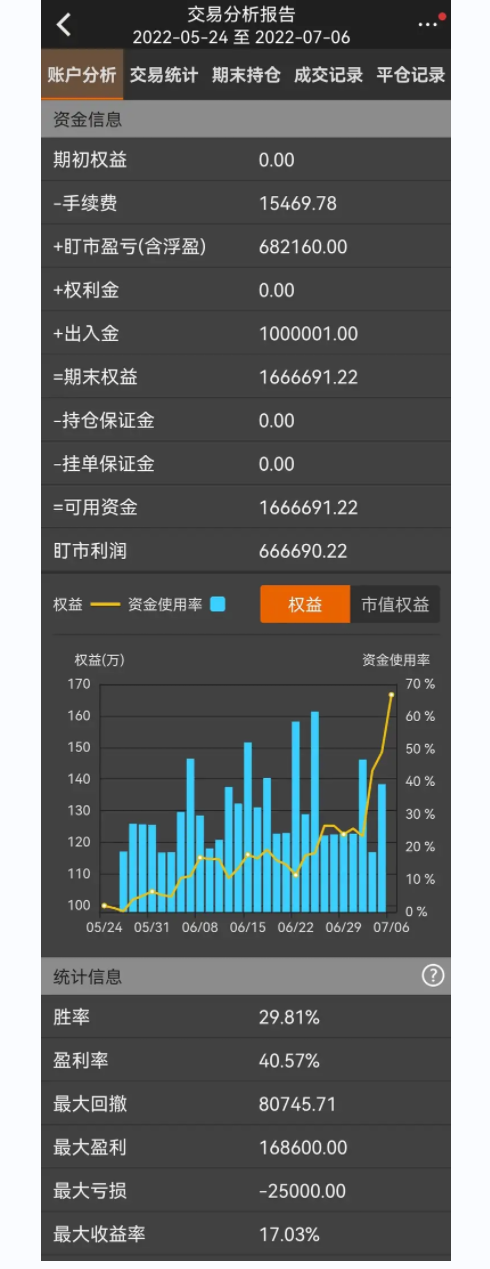Open the three-dot more options menu
Viewport: 490px width, 1269px height.
coord(428,25)
